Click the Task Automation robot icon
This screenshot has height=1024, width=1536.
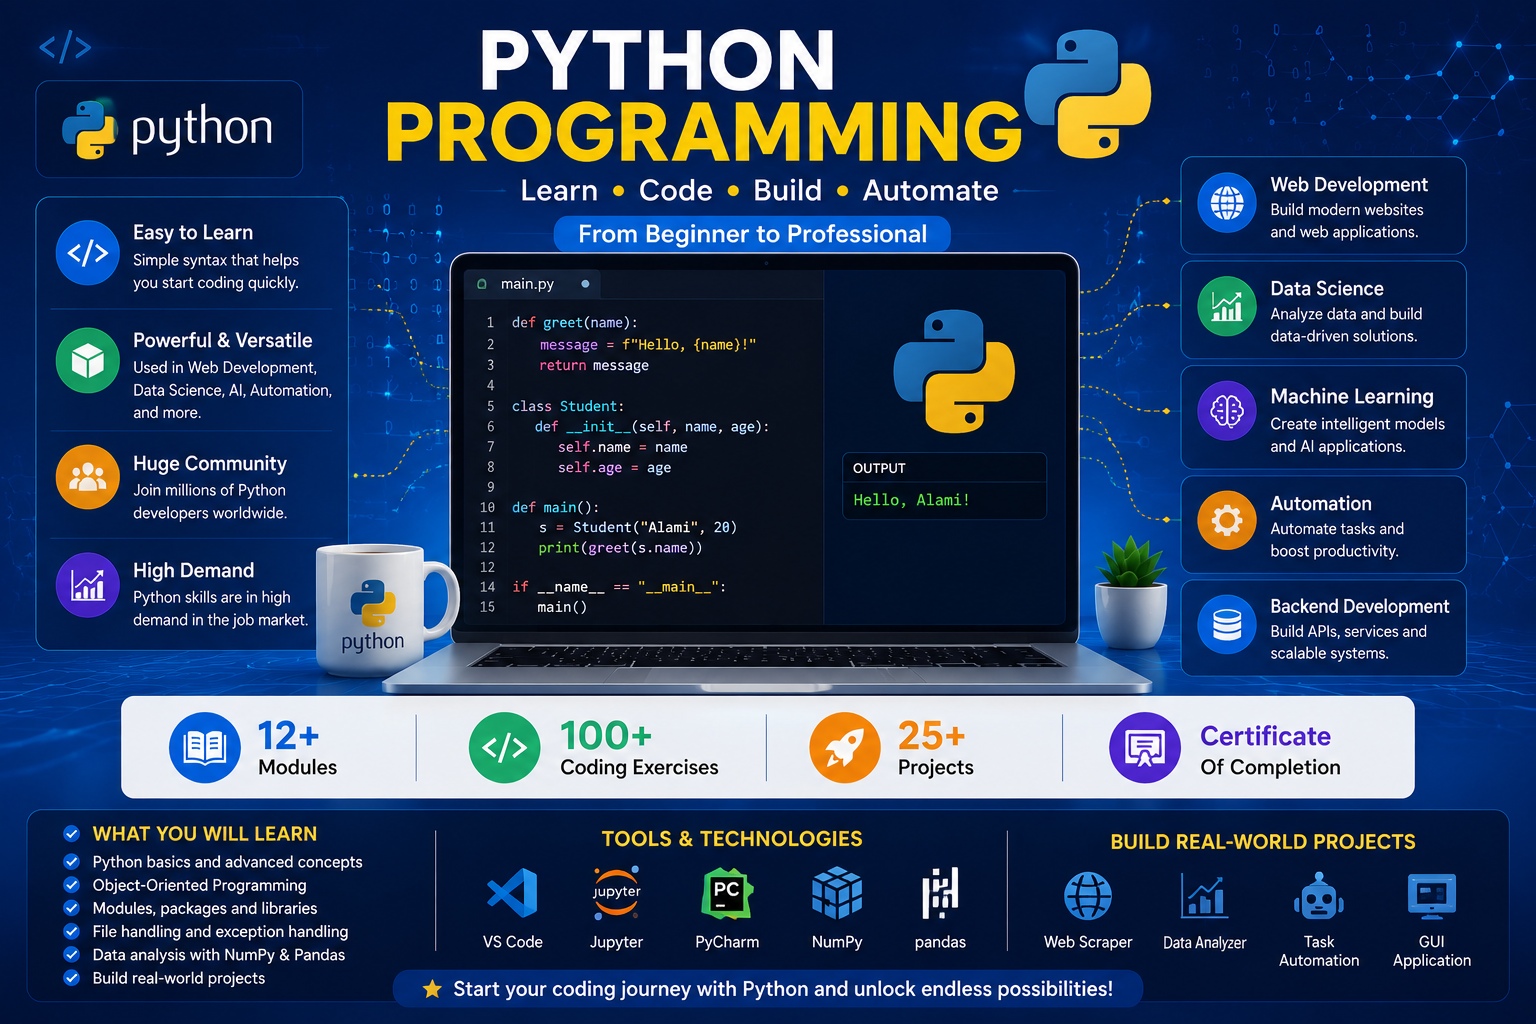click(1319, 895)
